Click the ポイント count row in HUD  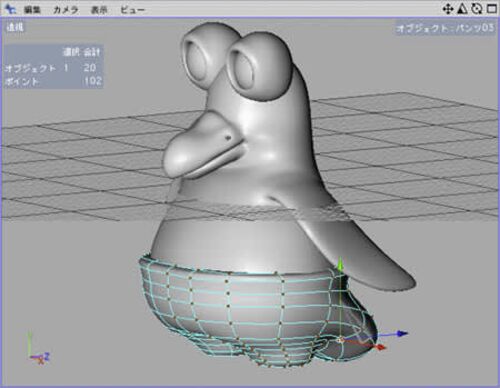click(x=53, y=81)
